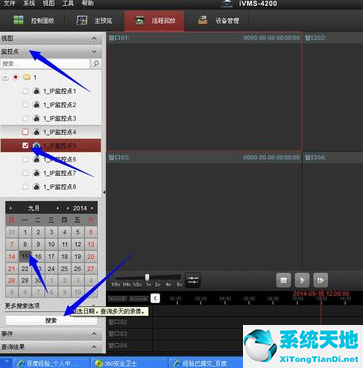Click camera icon of 1_IP监控点7

click(x=37, y=173)
